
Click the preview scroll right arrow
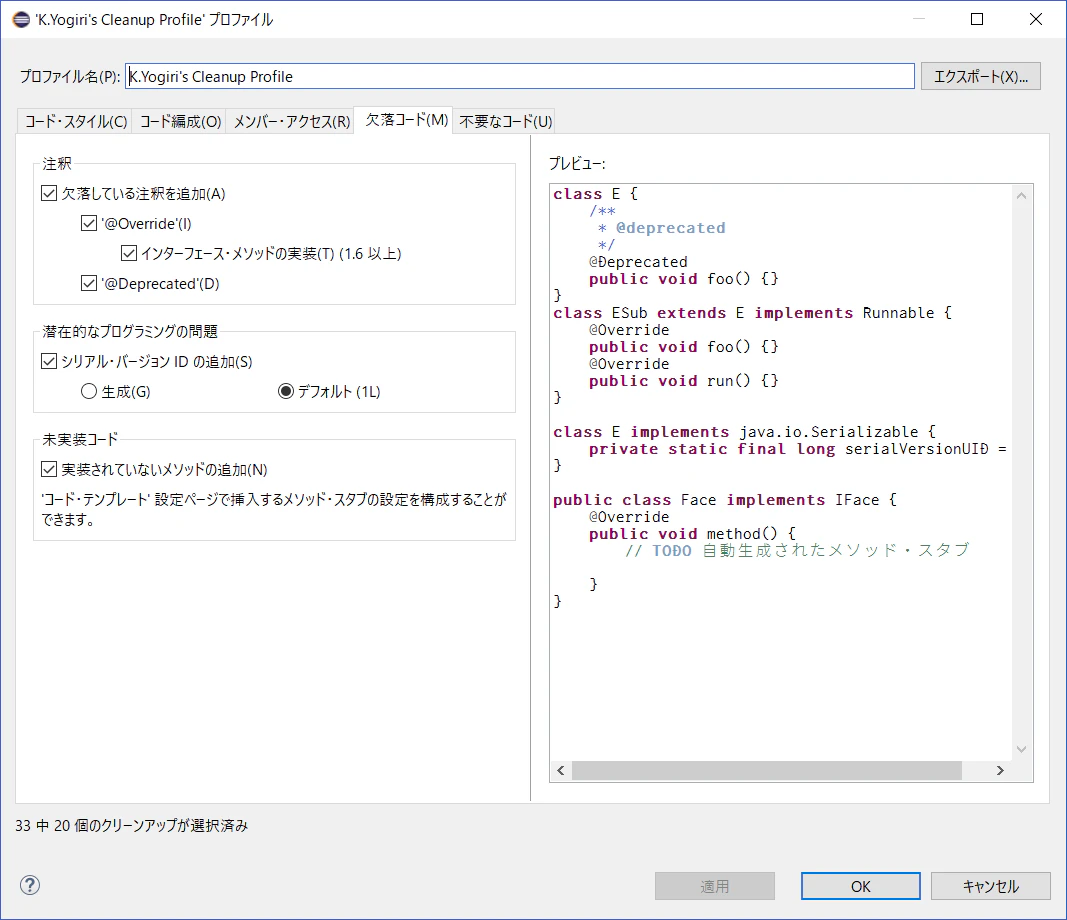pos(1000,770)
